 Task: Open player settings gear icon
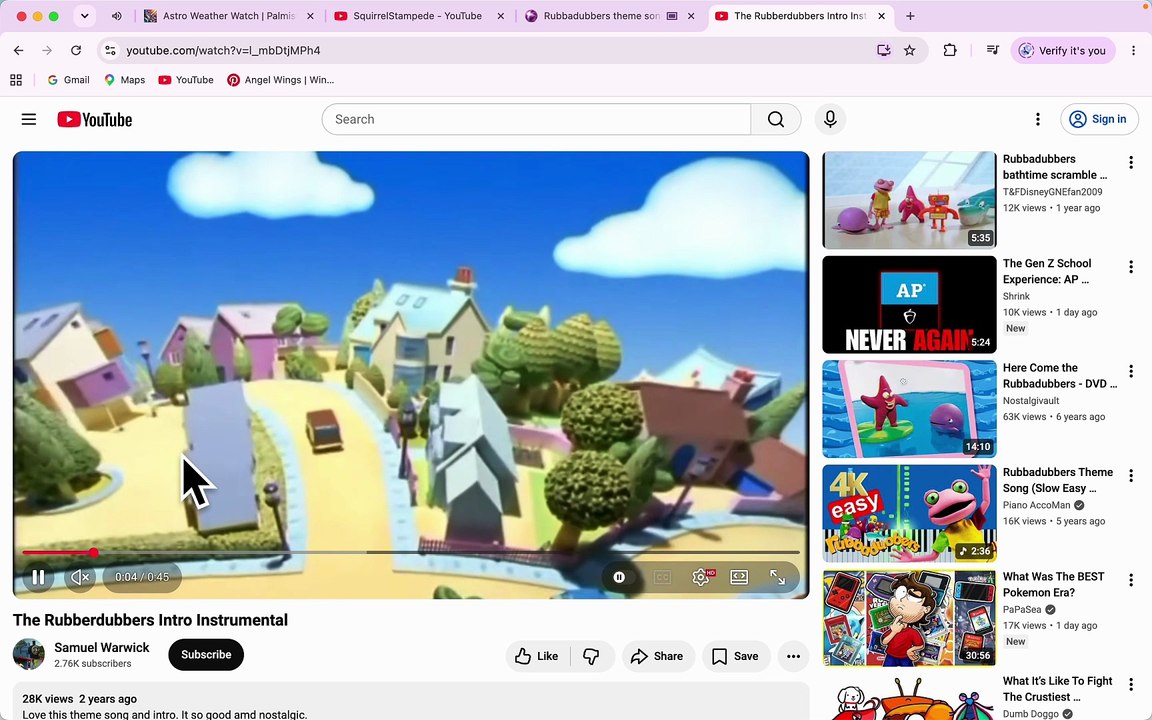pyautogui.click(x=702, y=577)
